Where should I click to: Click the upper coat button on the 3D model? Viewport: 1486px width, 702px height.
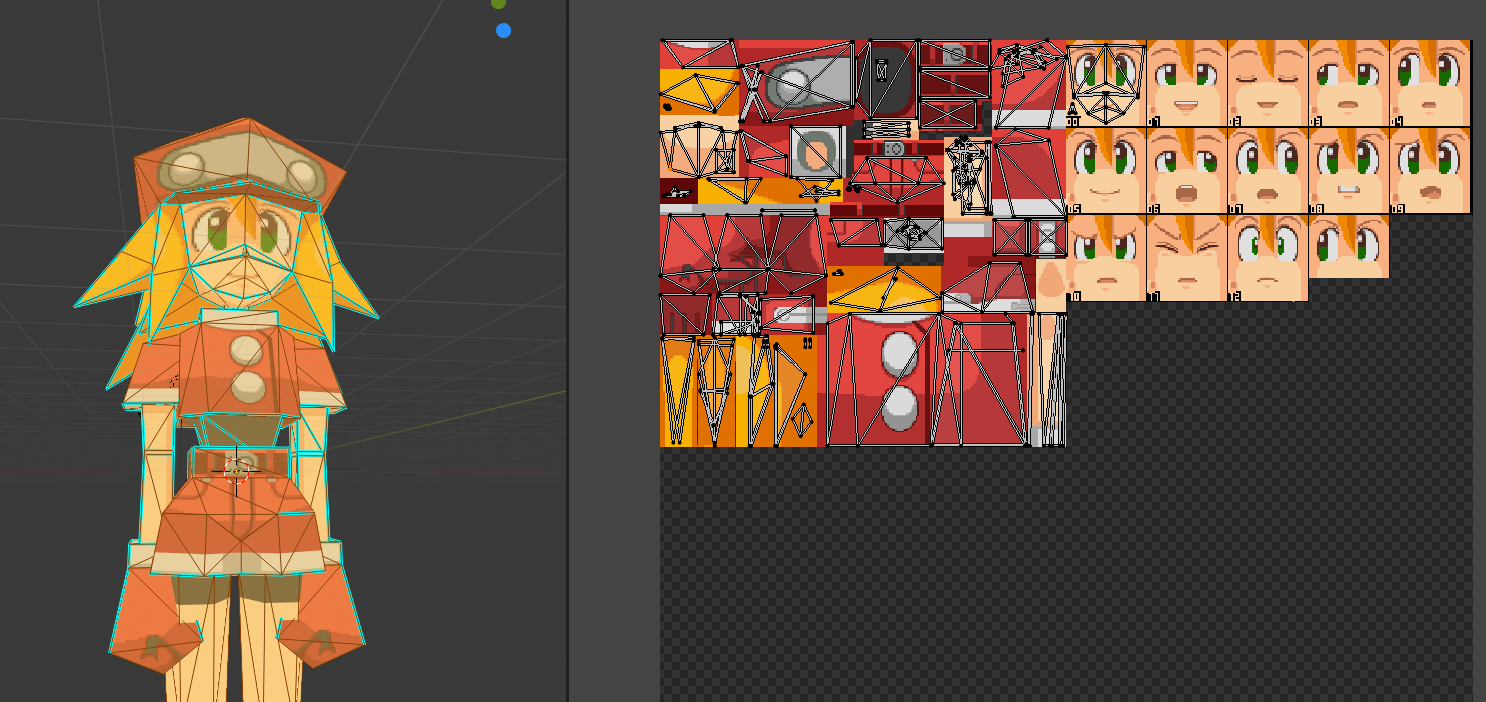click(x=246, y=349)
